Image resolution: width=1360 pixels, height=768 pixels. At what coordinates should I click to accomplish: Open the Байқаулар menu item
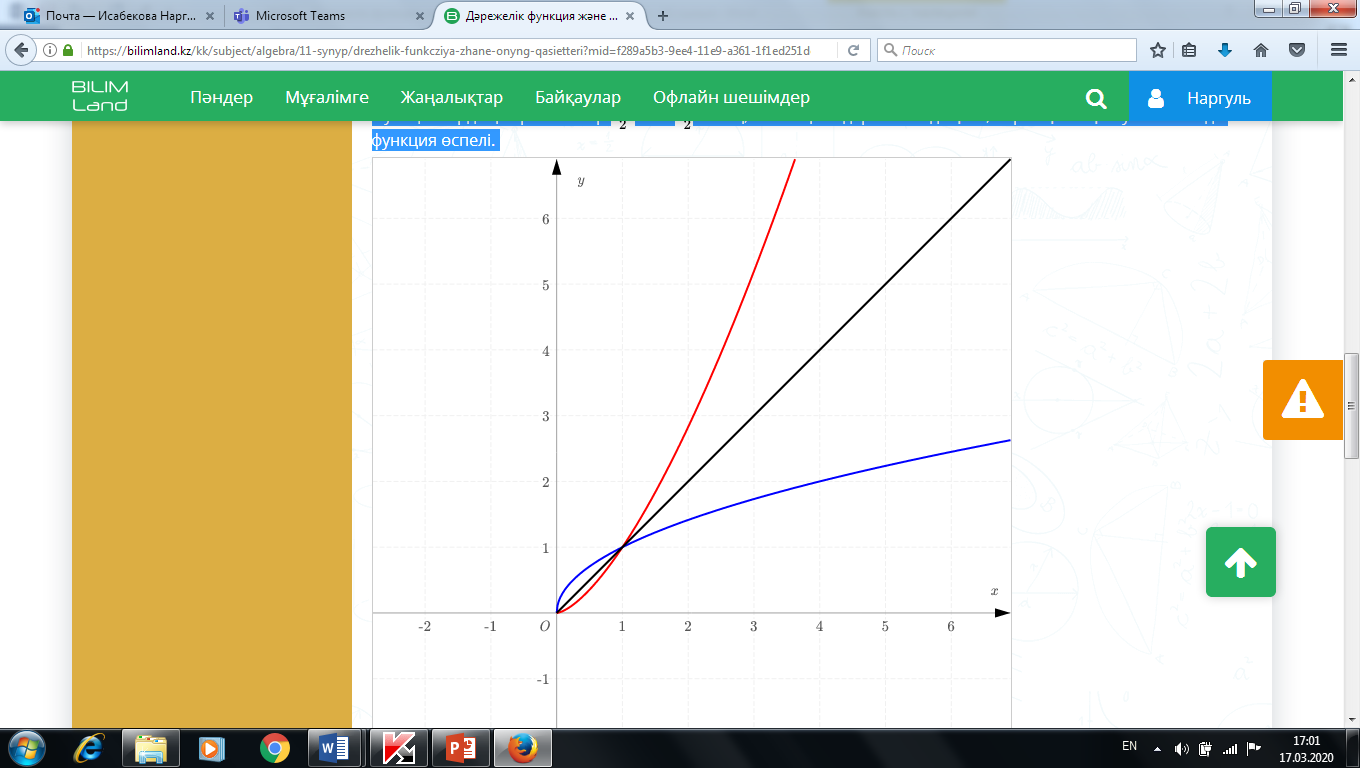click(578, 98)
